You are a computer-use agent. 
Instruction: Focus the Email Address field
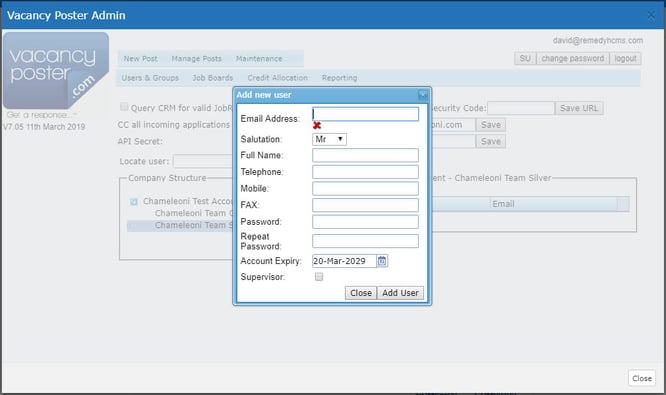click(x=365, y=114)
